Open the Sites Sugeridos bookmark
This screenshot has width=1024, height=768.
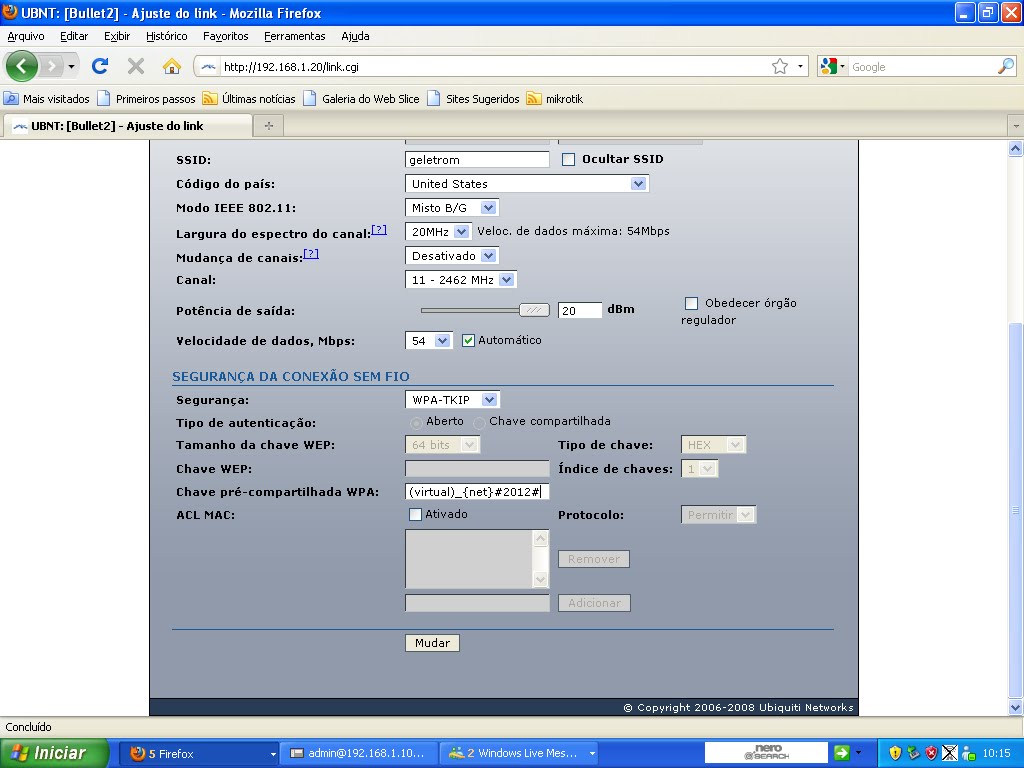pos(473,99)
